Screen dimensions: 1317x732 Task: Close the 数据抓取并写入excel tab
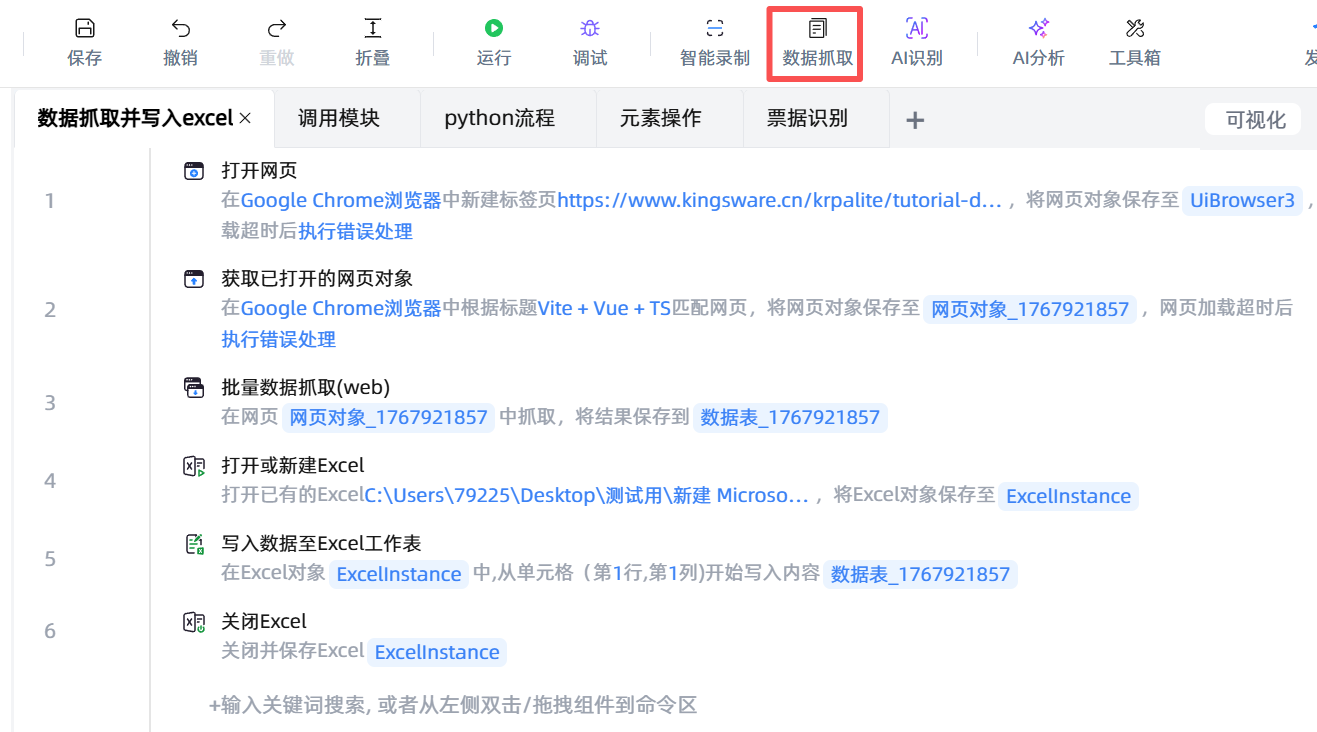(x=245, y=119)
